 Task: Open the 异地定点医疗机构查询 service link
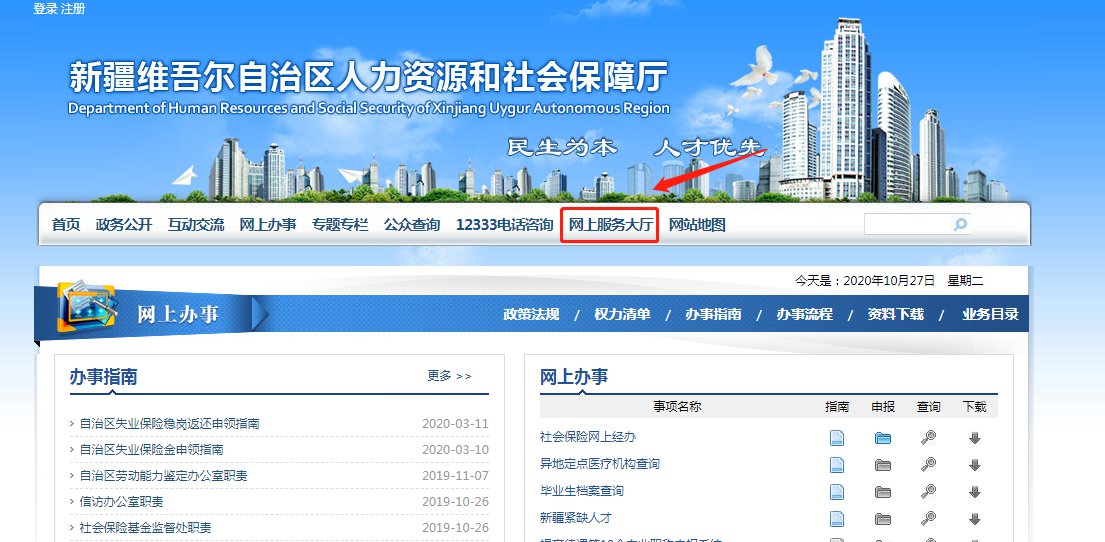[599, 464]
